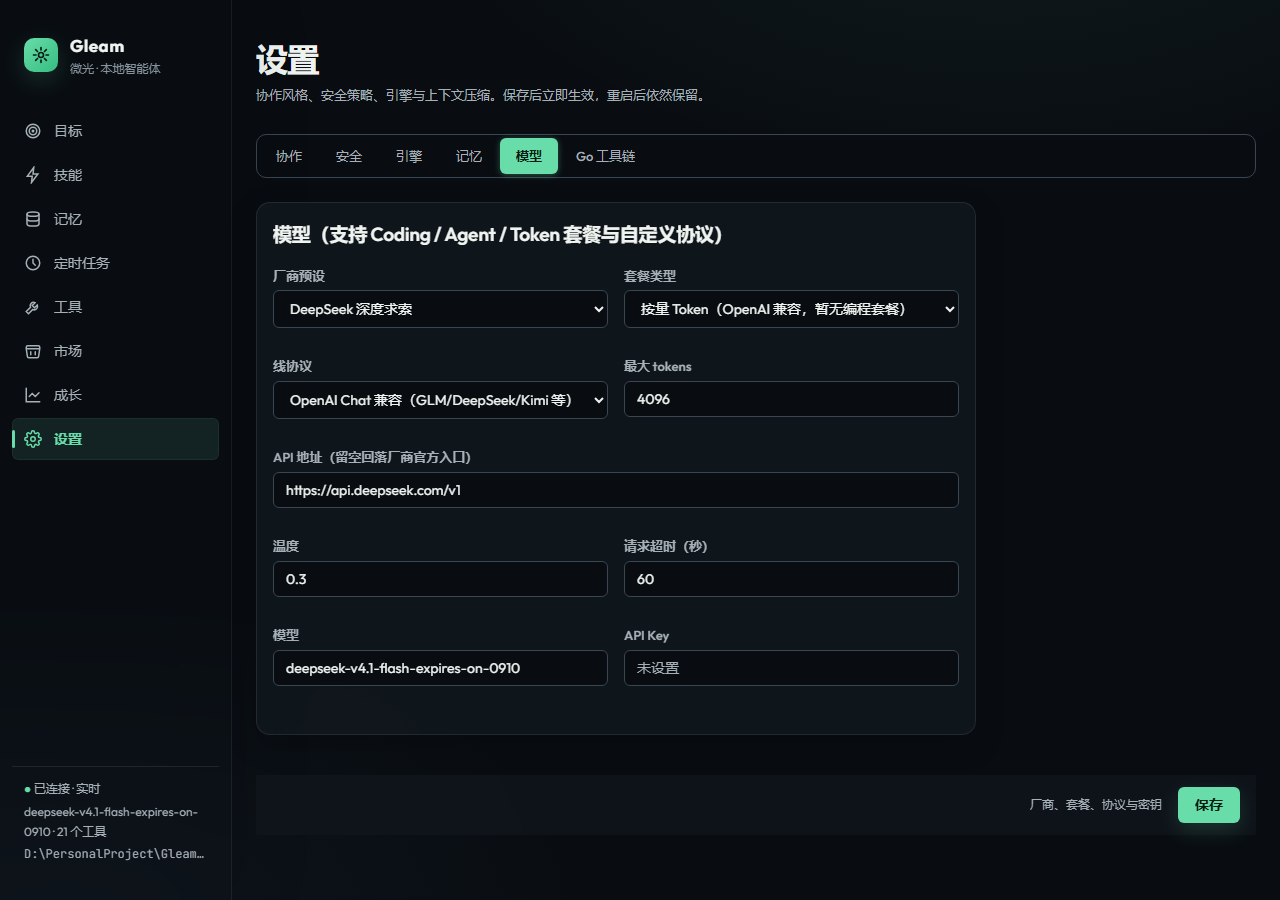This screenshot has height=900, width=1280.
Task: Click the 保存 save button
Action: (x=1209, y=805)
